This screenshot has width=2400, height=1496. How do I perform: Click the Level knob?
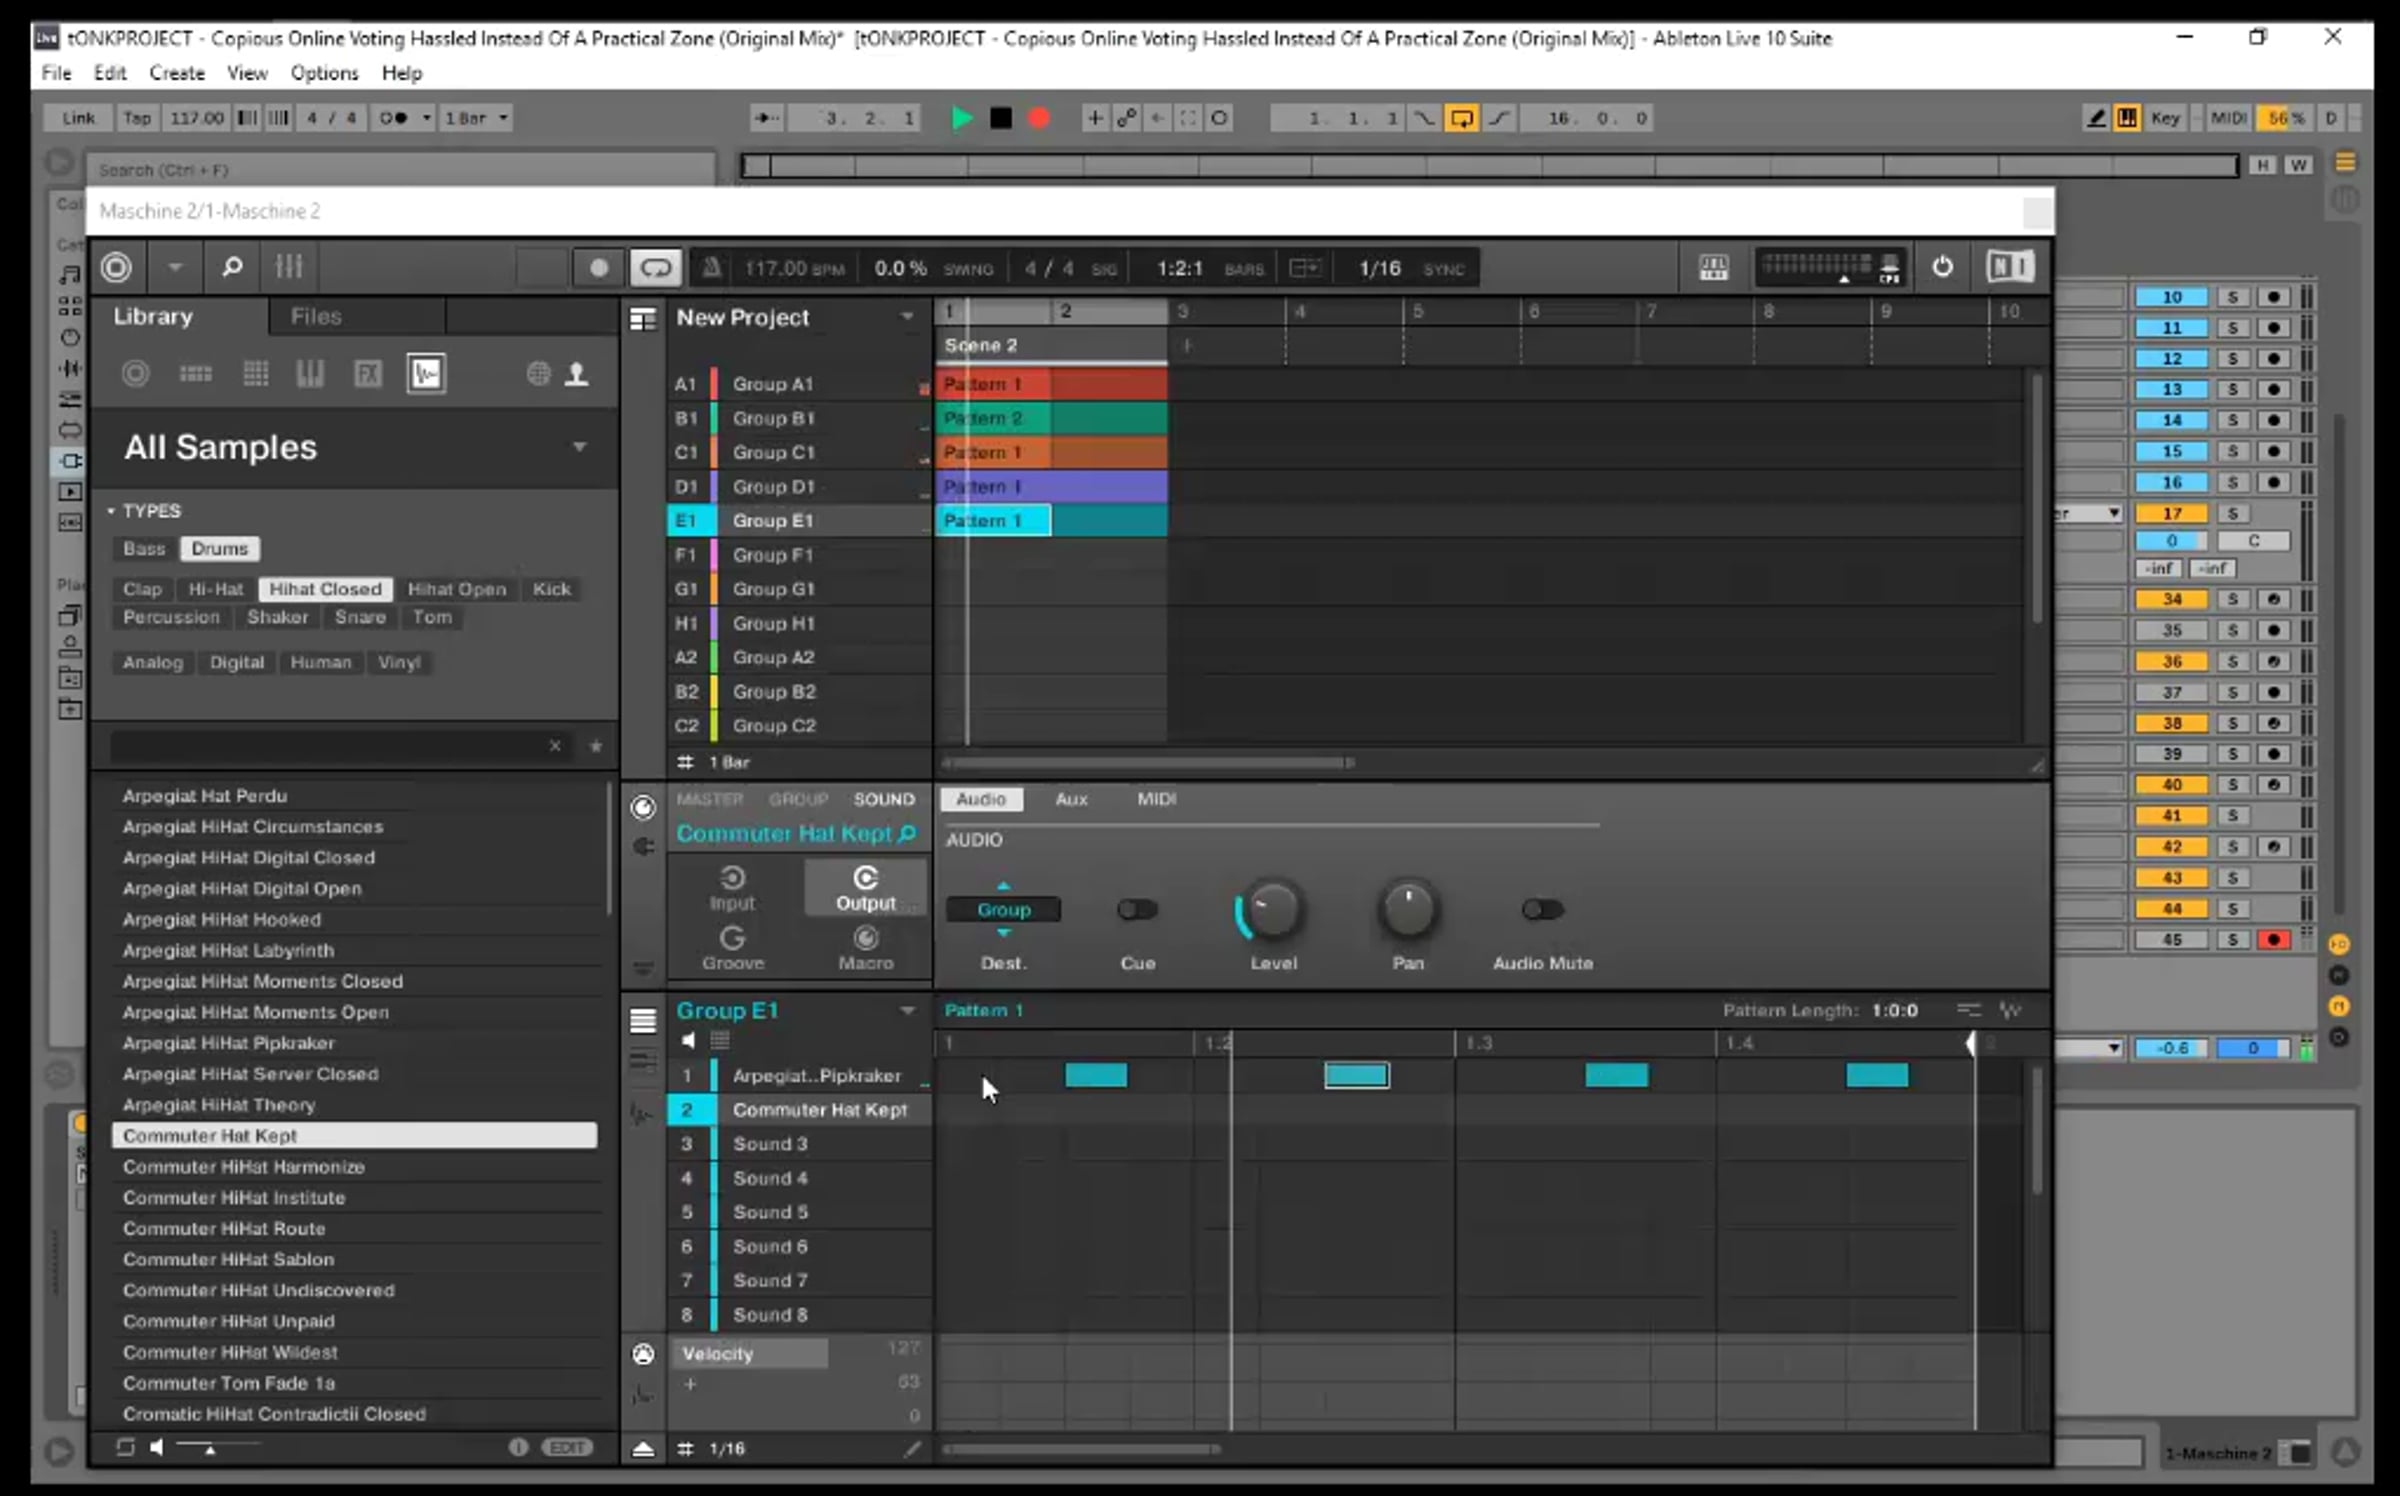coord(1273,910)
